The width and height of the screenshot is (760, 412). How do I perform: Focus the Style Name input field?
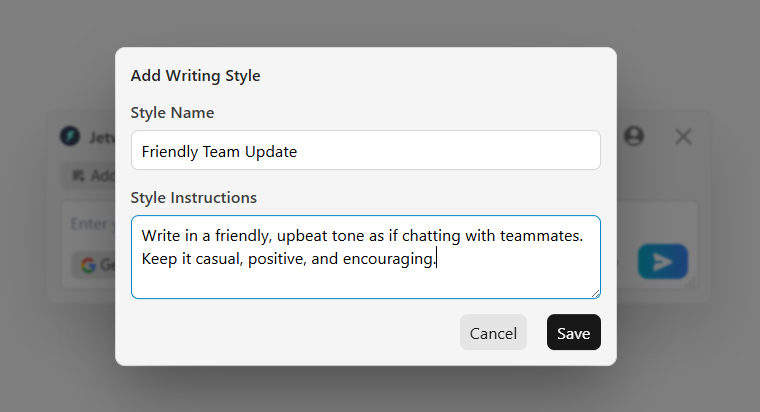pos(365,151)
